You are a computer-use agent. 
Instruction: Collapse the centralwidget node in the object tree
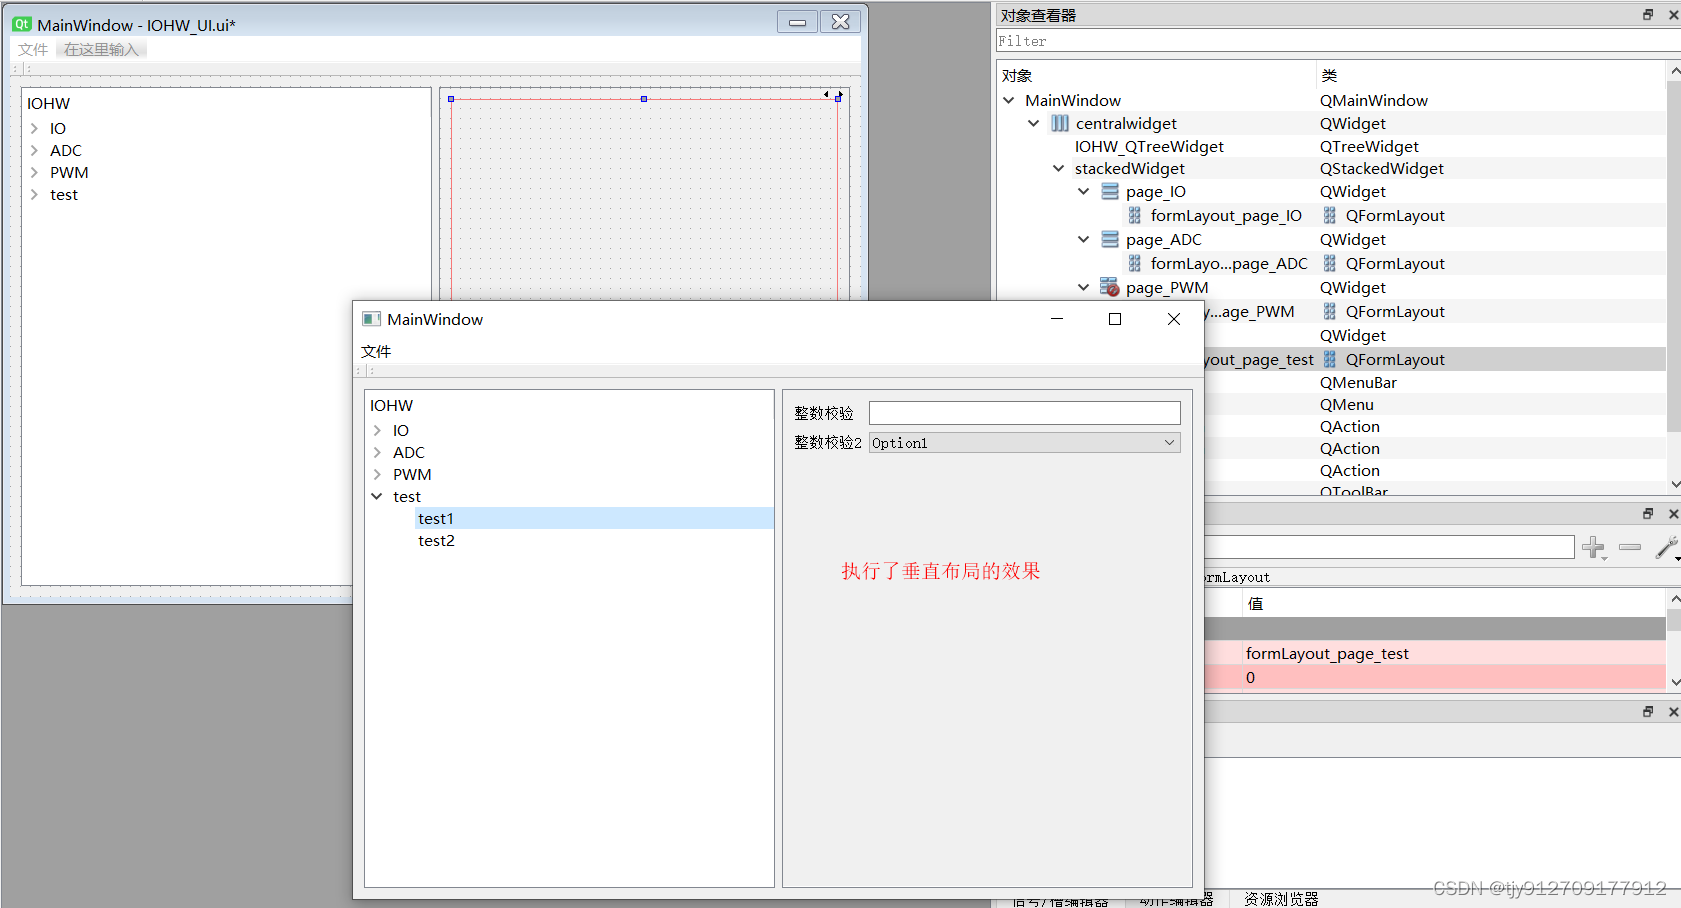coord(1034,123)
